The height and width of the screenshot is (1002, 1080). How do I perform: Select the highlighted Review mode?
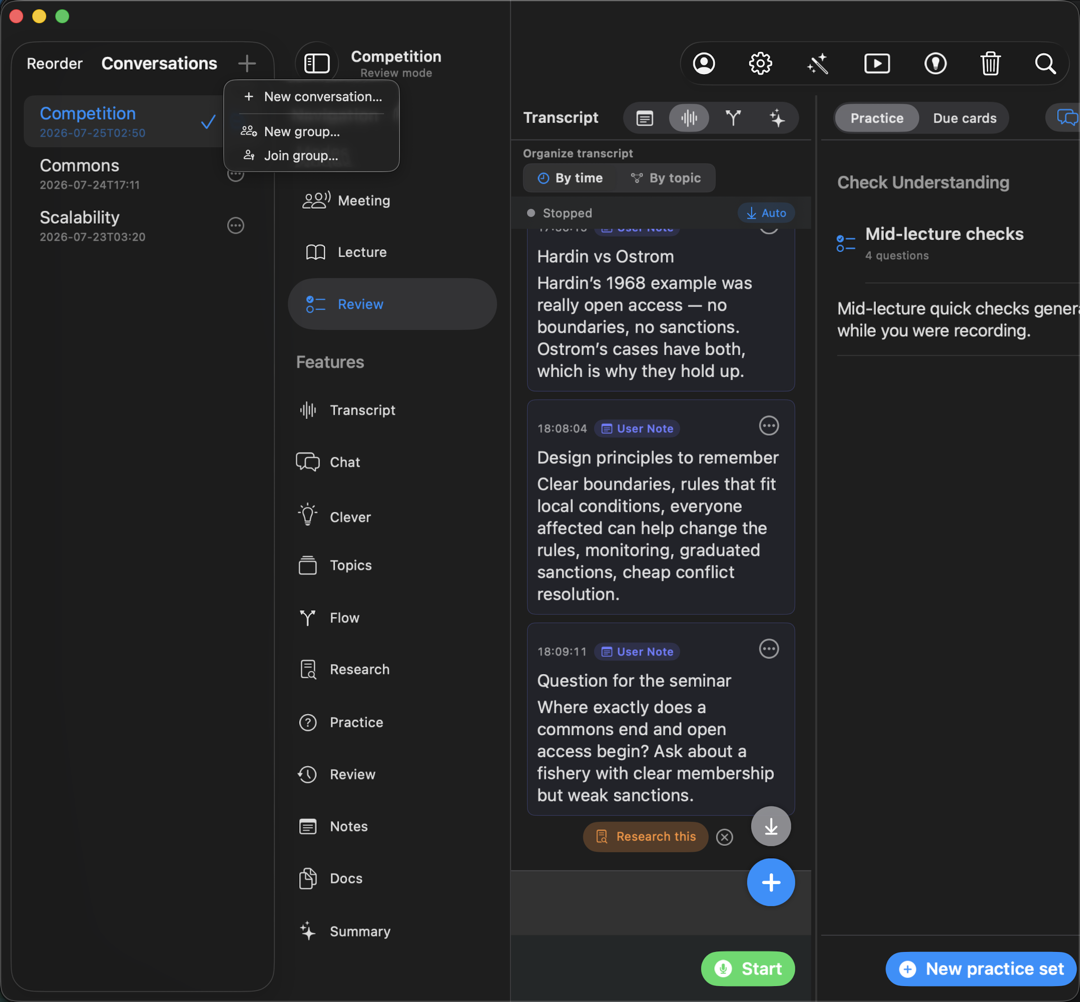click(391, 304)
